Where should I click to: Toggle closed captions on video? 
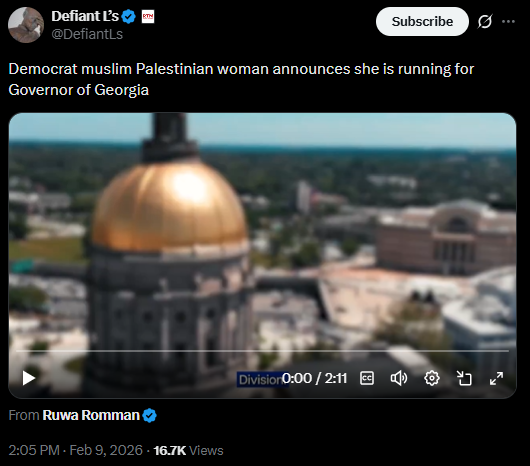(367, 378)
